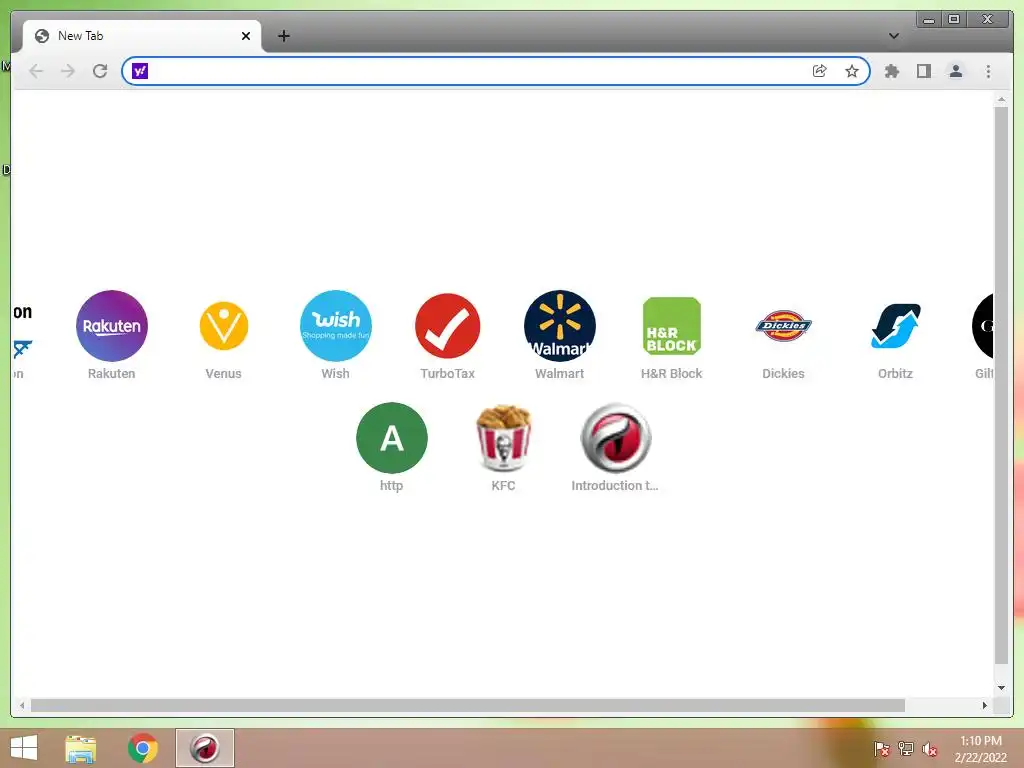The image size is (1024, 768).
Task: Click the Walmart label text
Action: (x=560, y=374)
